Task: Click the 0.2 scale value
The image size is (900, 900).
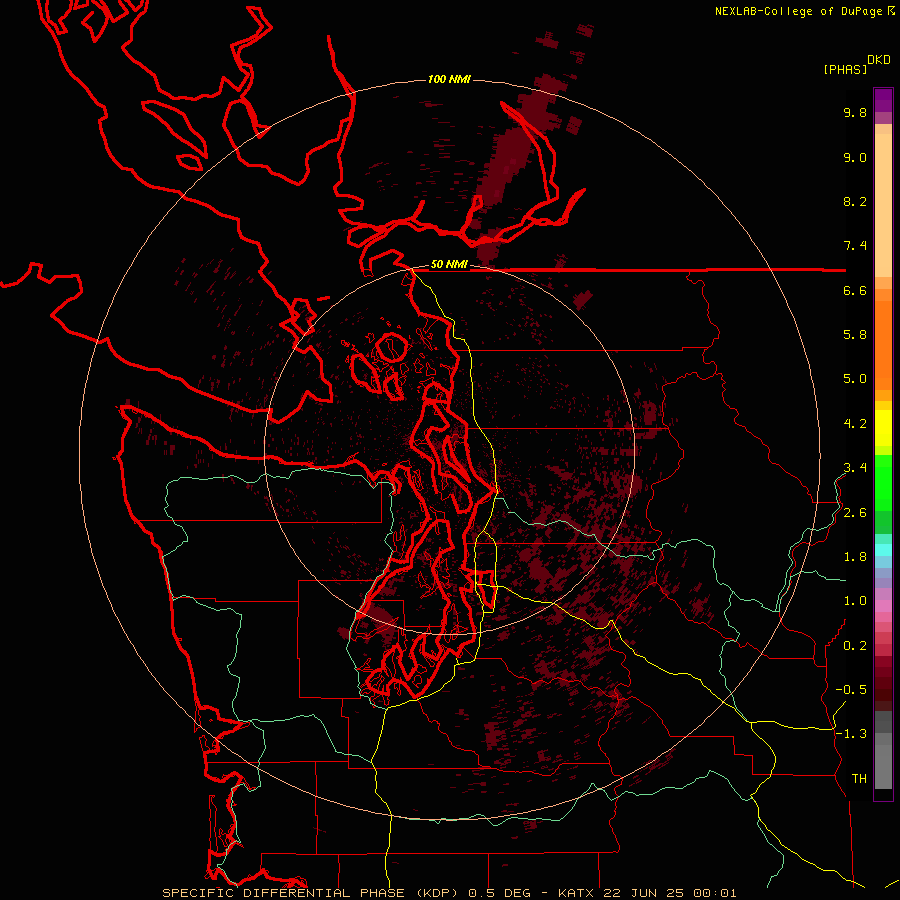Action: (855, 646)
